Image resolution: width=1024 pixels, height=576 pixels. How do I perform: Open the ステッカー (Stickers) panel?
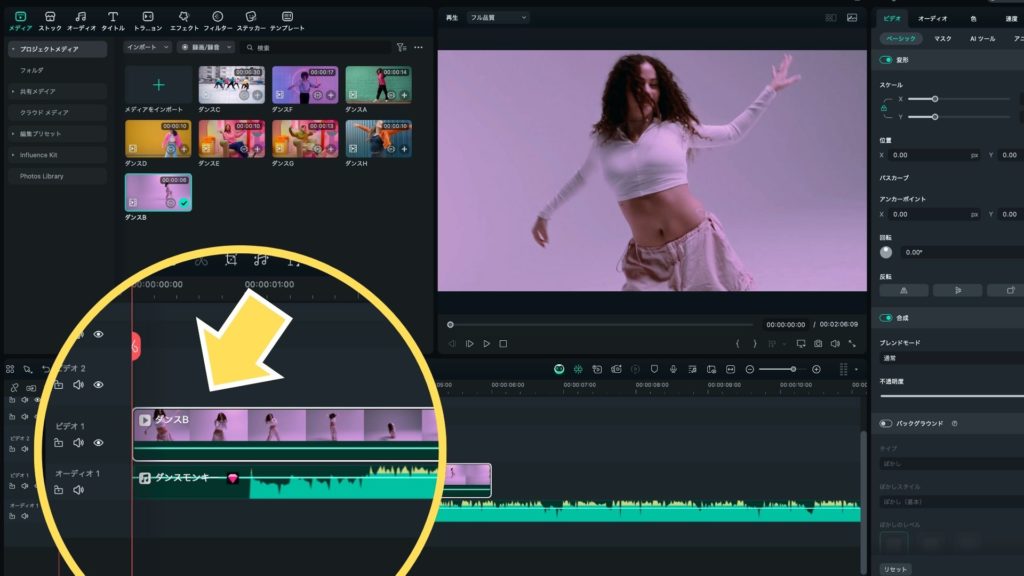click(251, 21)
